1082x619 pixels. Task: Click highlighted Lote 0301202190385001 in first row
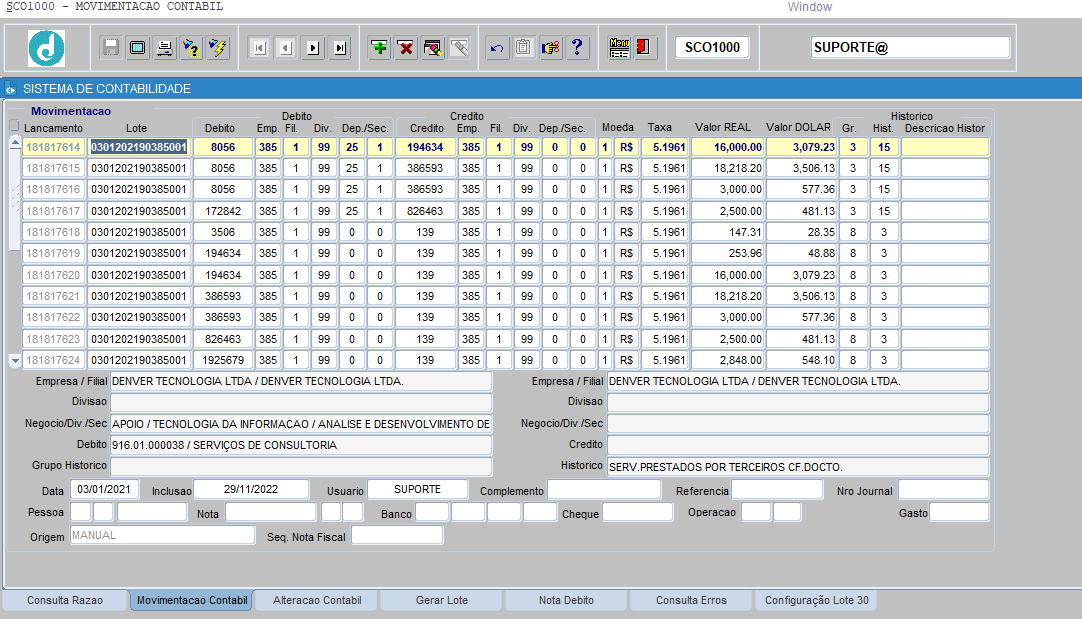139,147
